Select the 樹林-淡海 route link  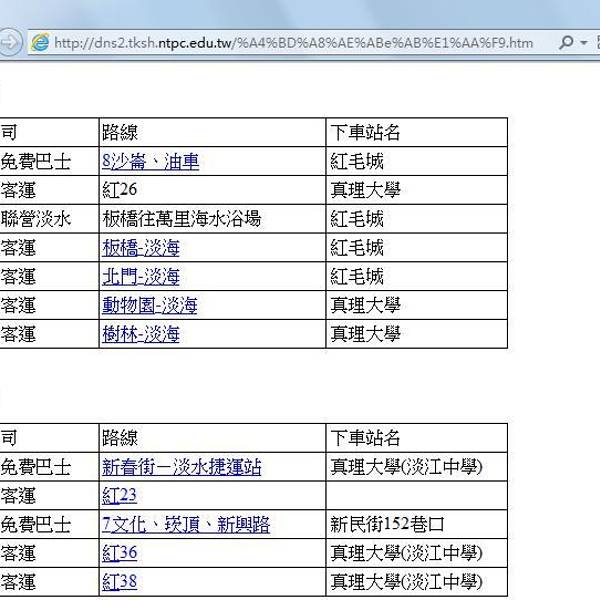point(141,335)
